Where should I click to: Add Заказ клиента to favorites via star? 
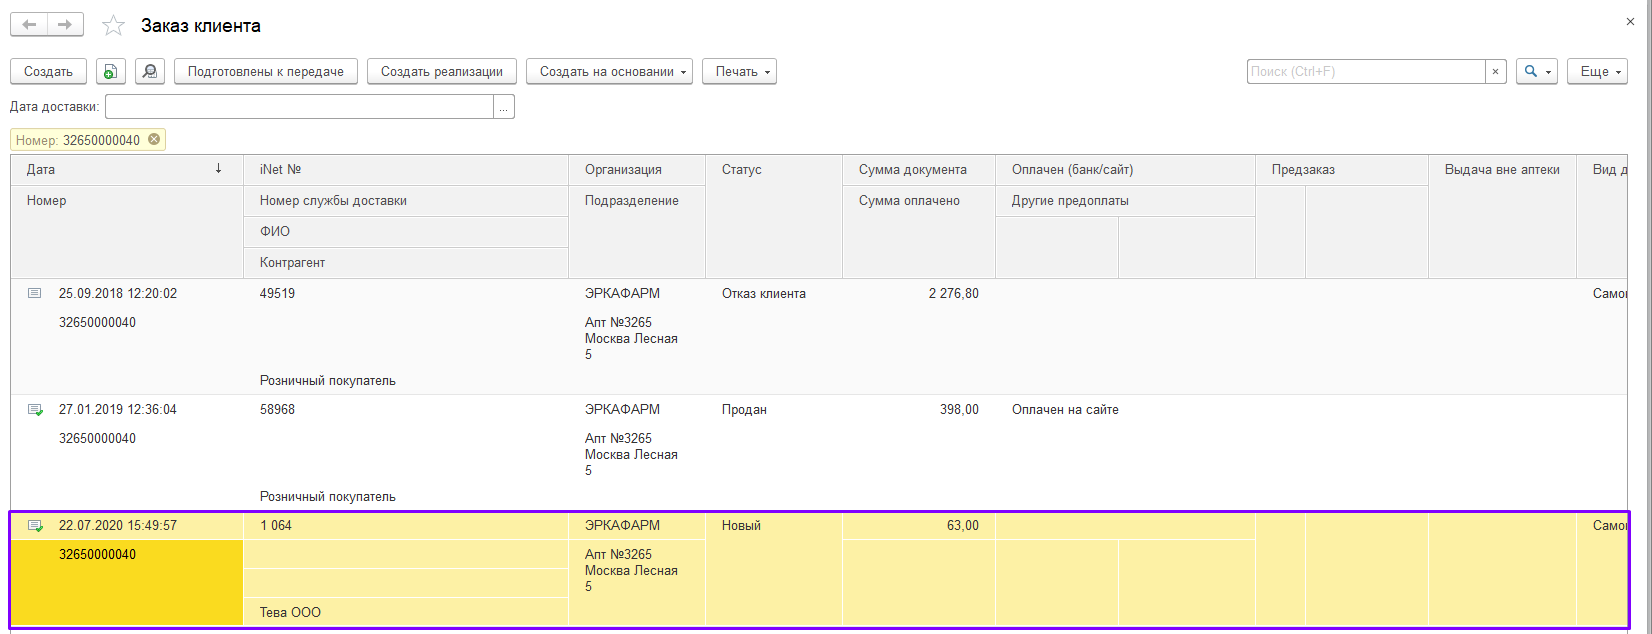pos(114,26)
